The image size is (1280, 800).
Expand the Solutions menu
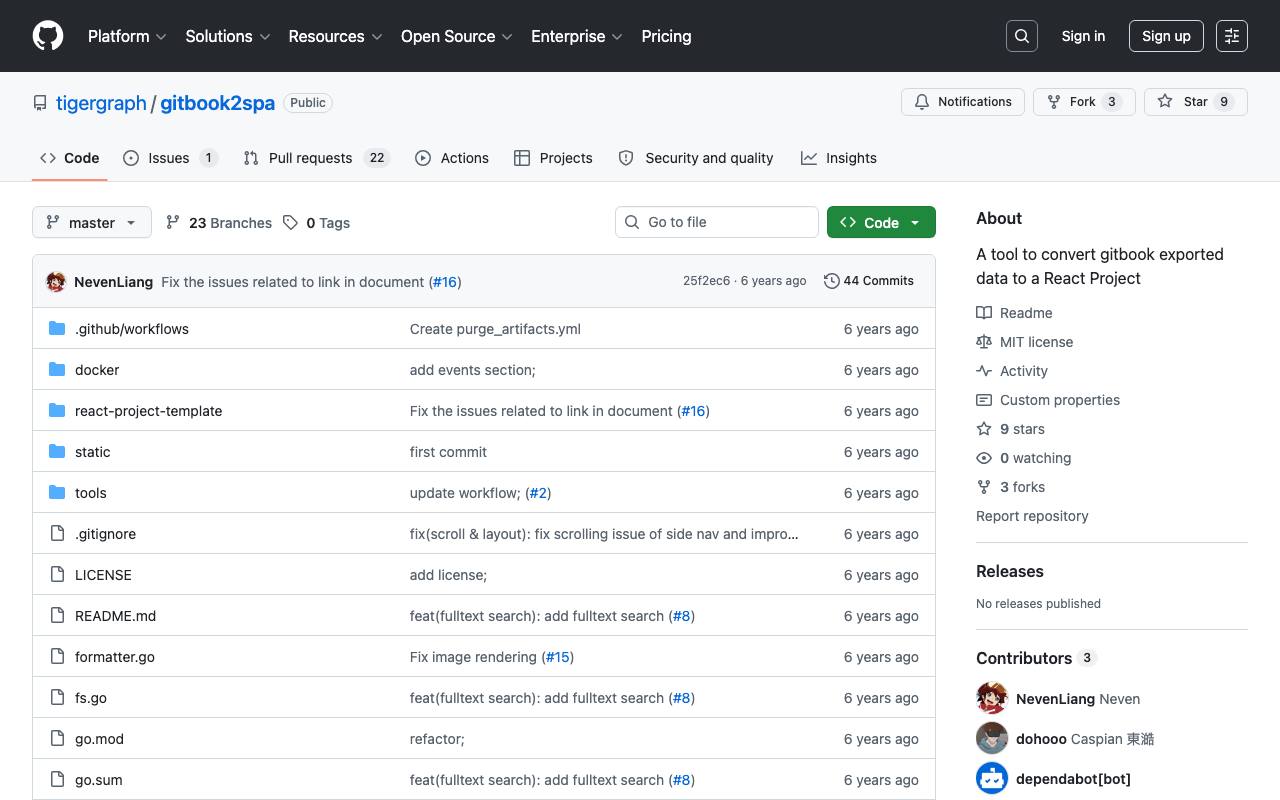click(x=228, y=36)
